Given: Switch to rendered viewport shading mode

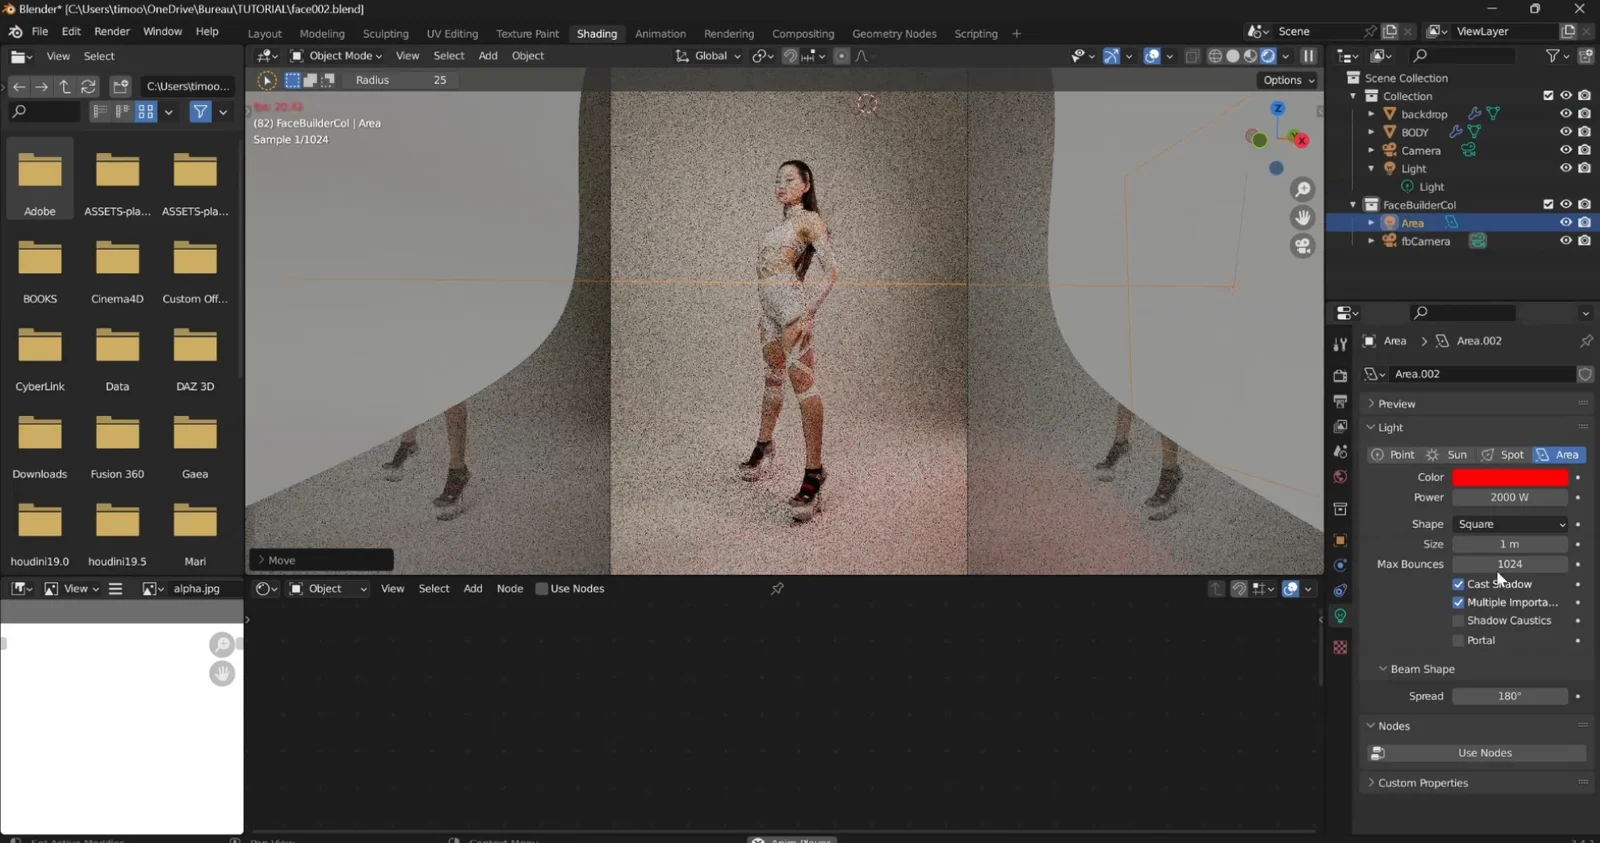Looking at the screenshot, I should pyautogui.click(x=1268, y=56).
